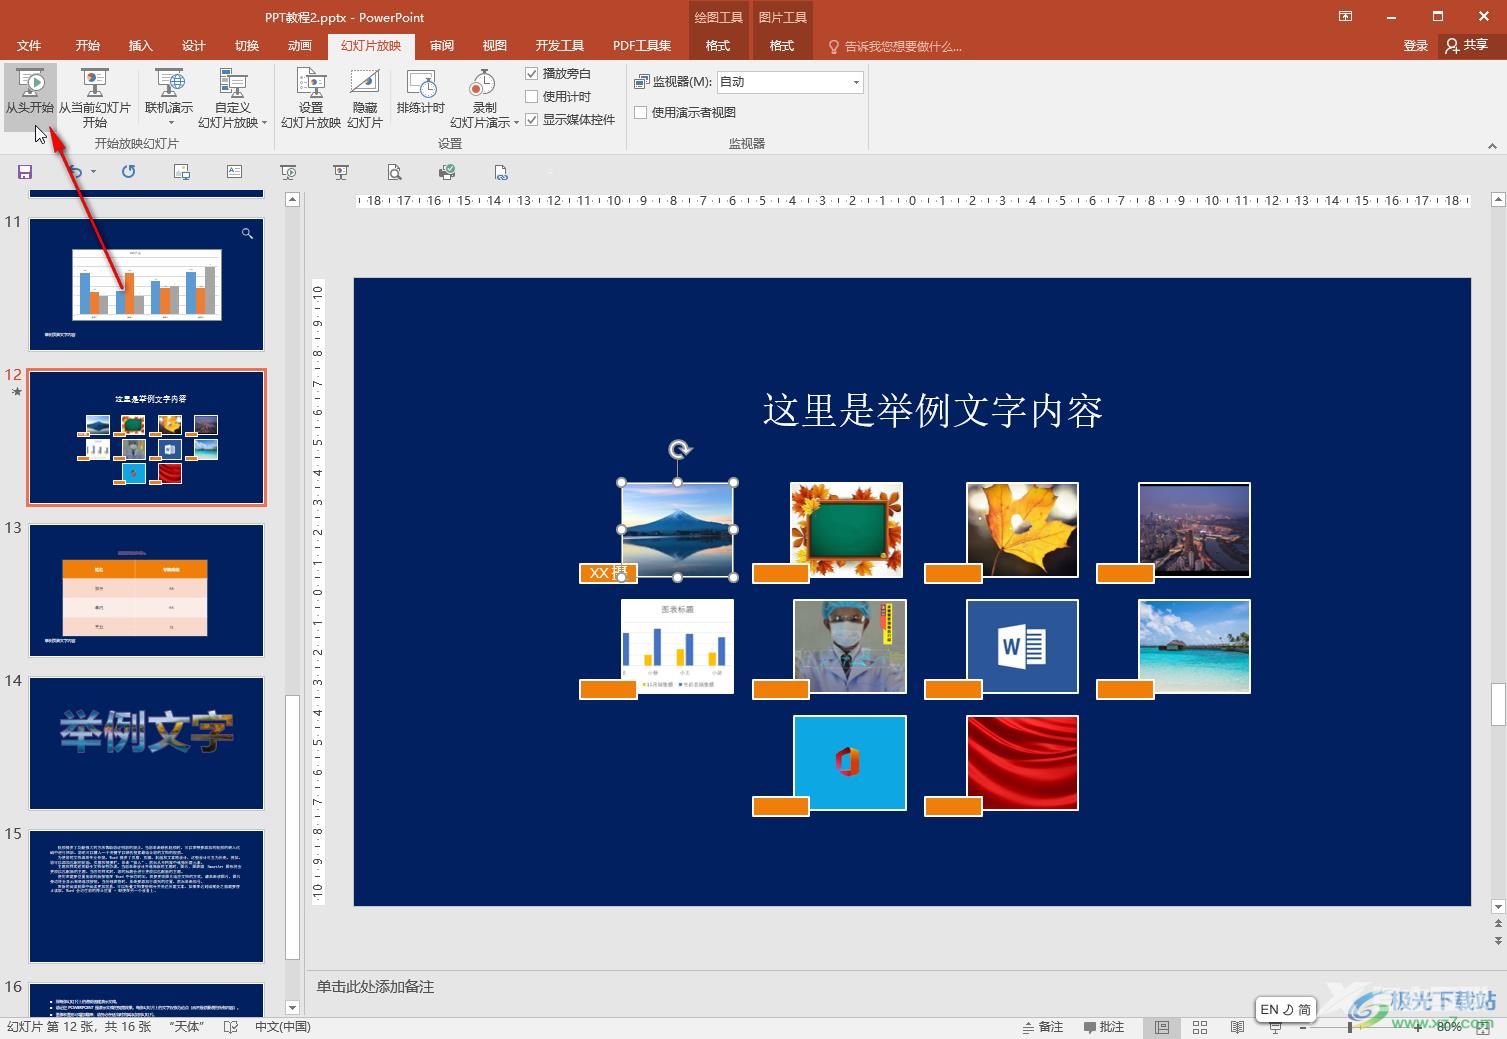Open the Home (开始) ribbon tab
This screenshot has height=1039, width=1507.
[87, 46]
